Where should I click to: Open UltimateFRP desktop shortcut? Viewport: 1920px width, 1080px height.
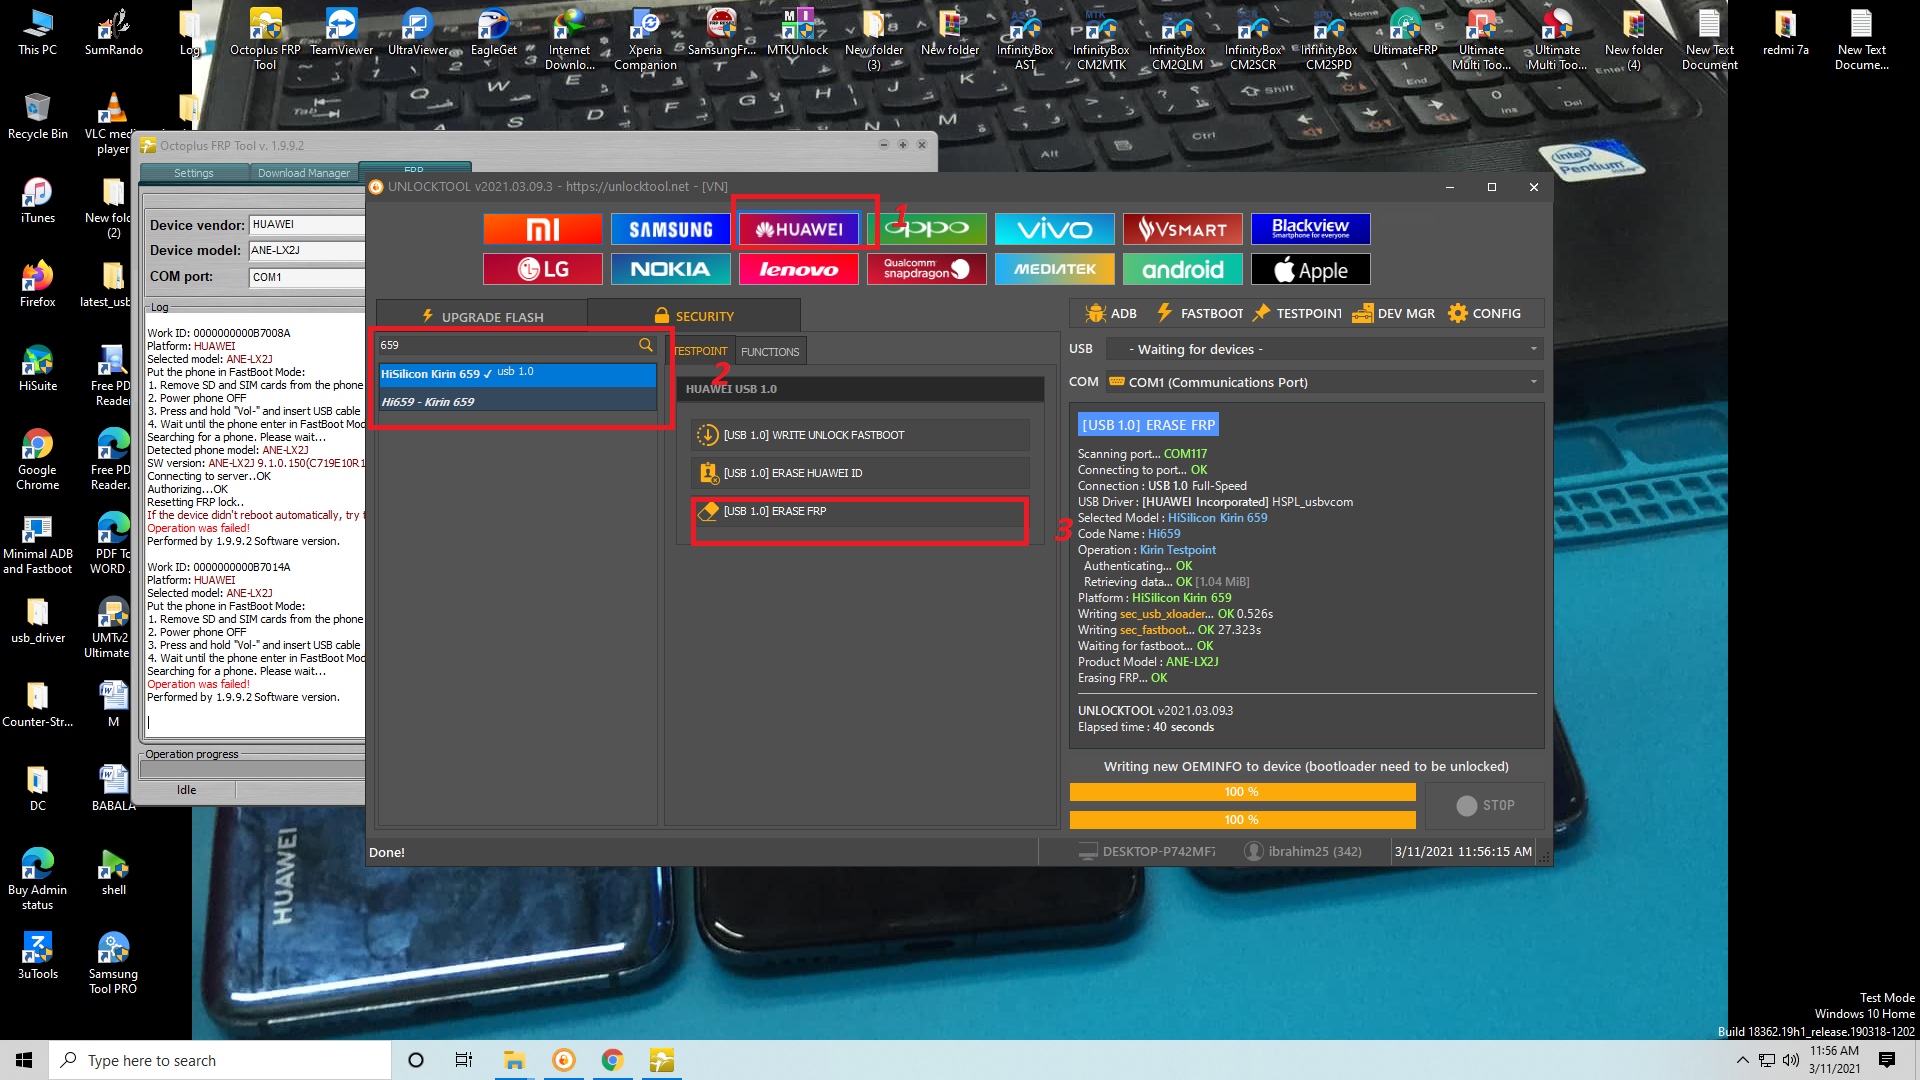click(1405, 32)
